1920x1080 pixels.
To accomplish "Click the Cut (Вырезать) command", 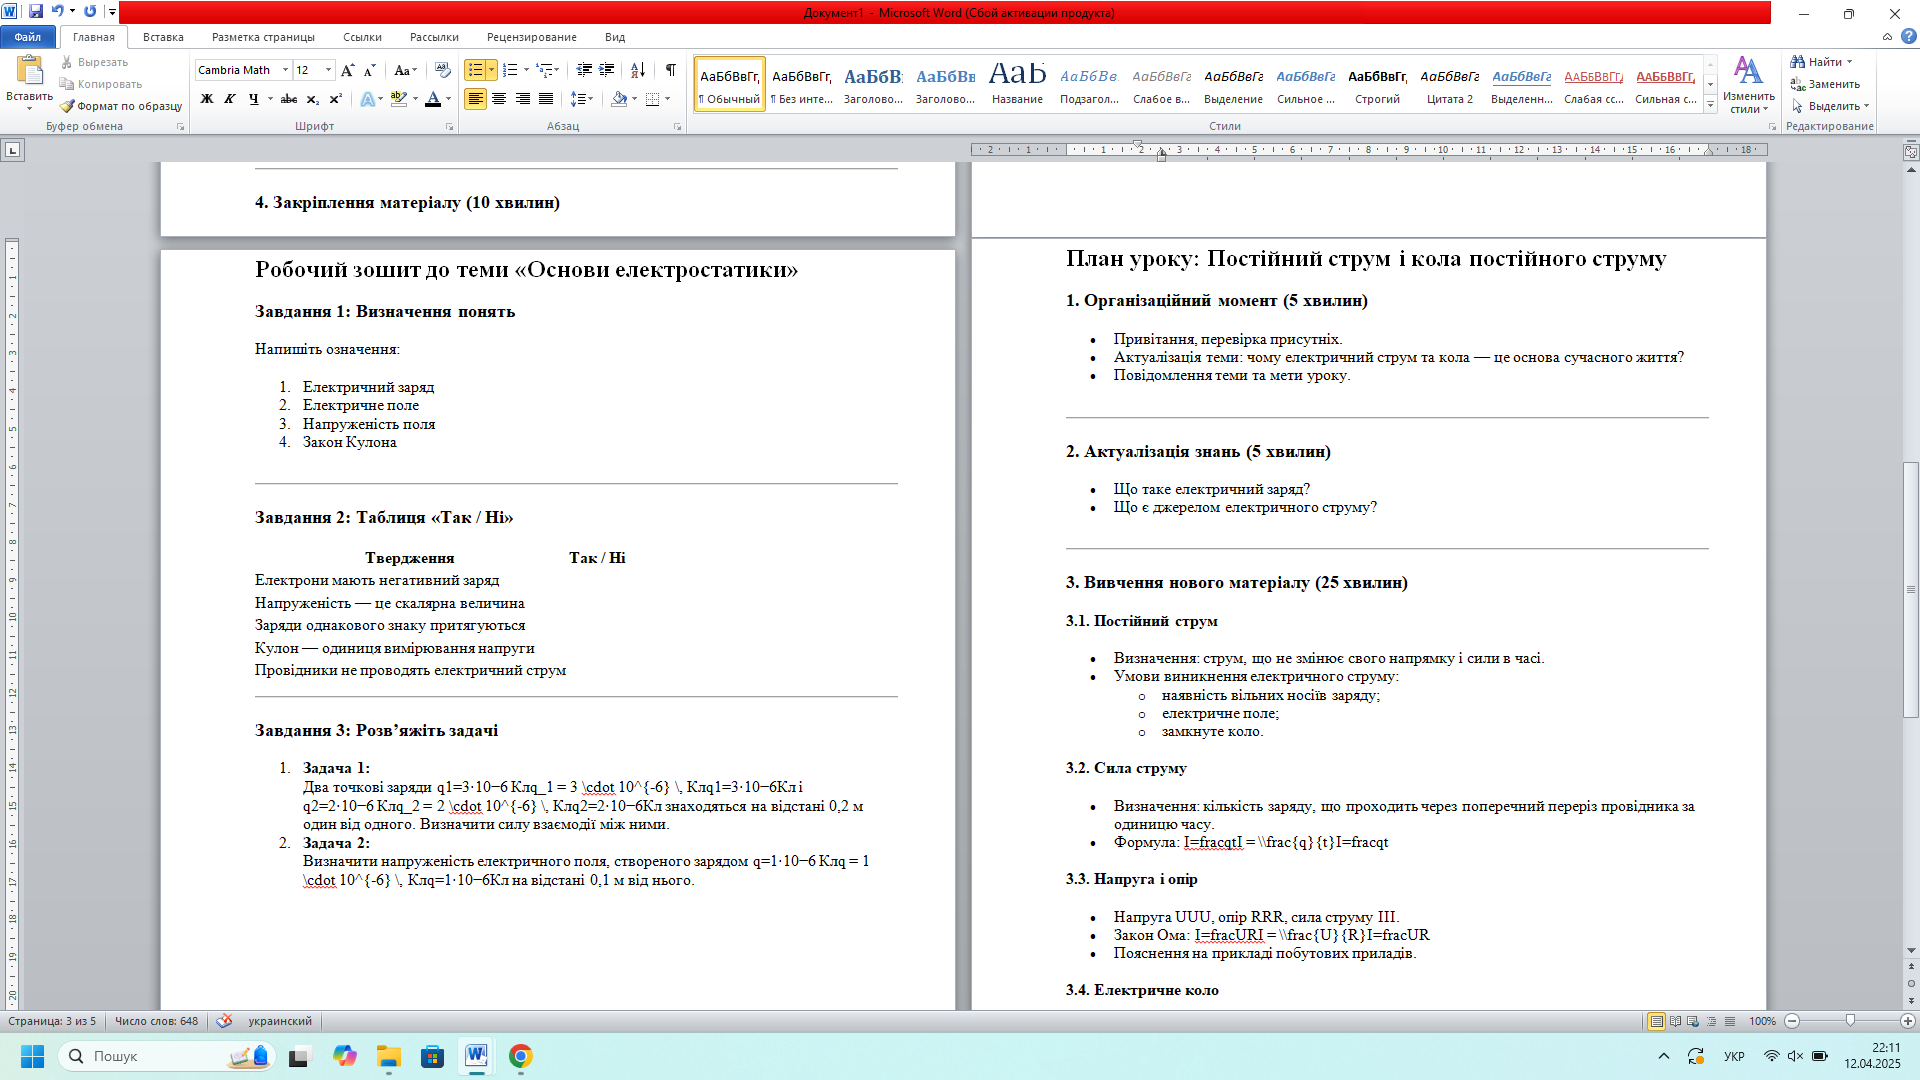I will 94,62.
